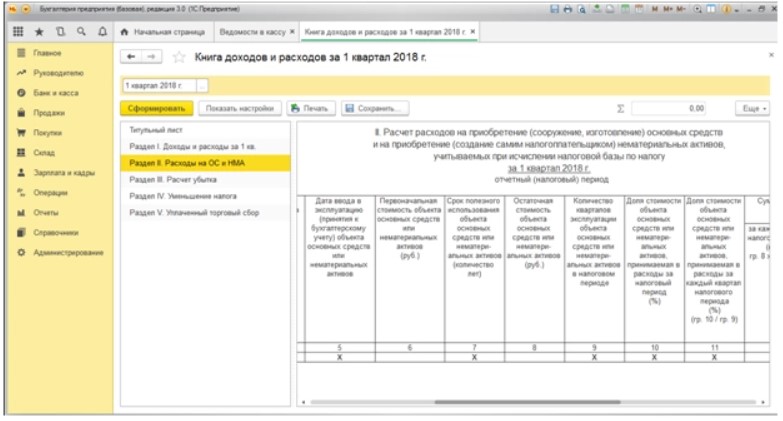Open the notifications bell icon
This screenshot has height=421, width=783.
pyautogui.click(x=102, y=32)
